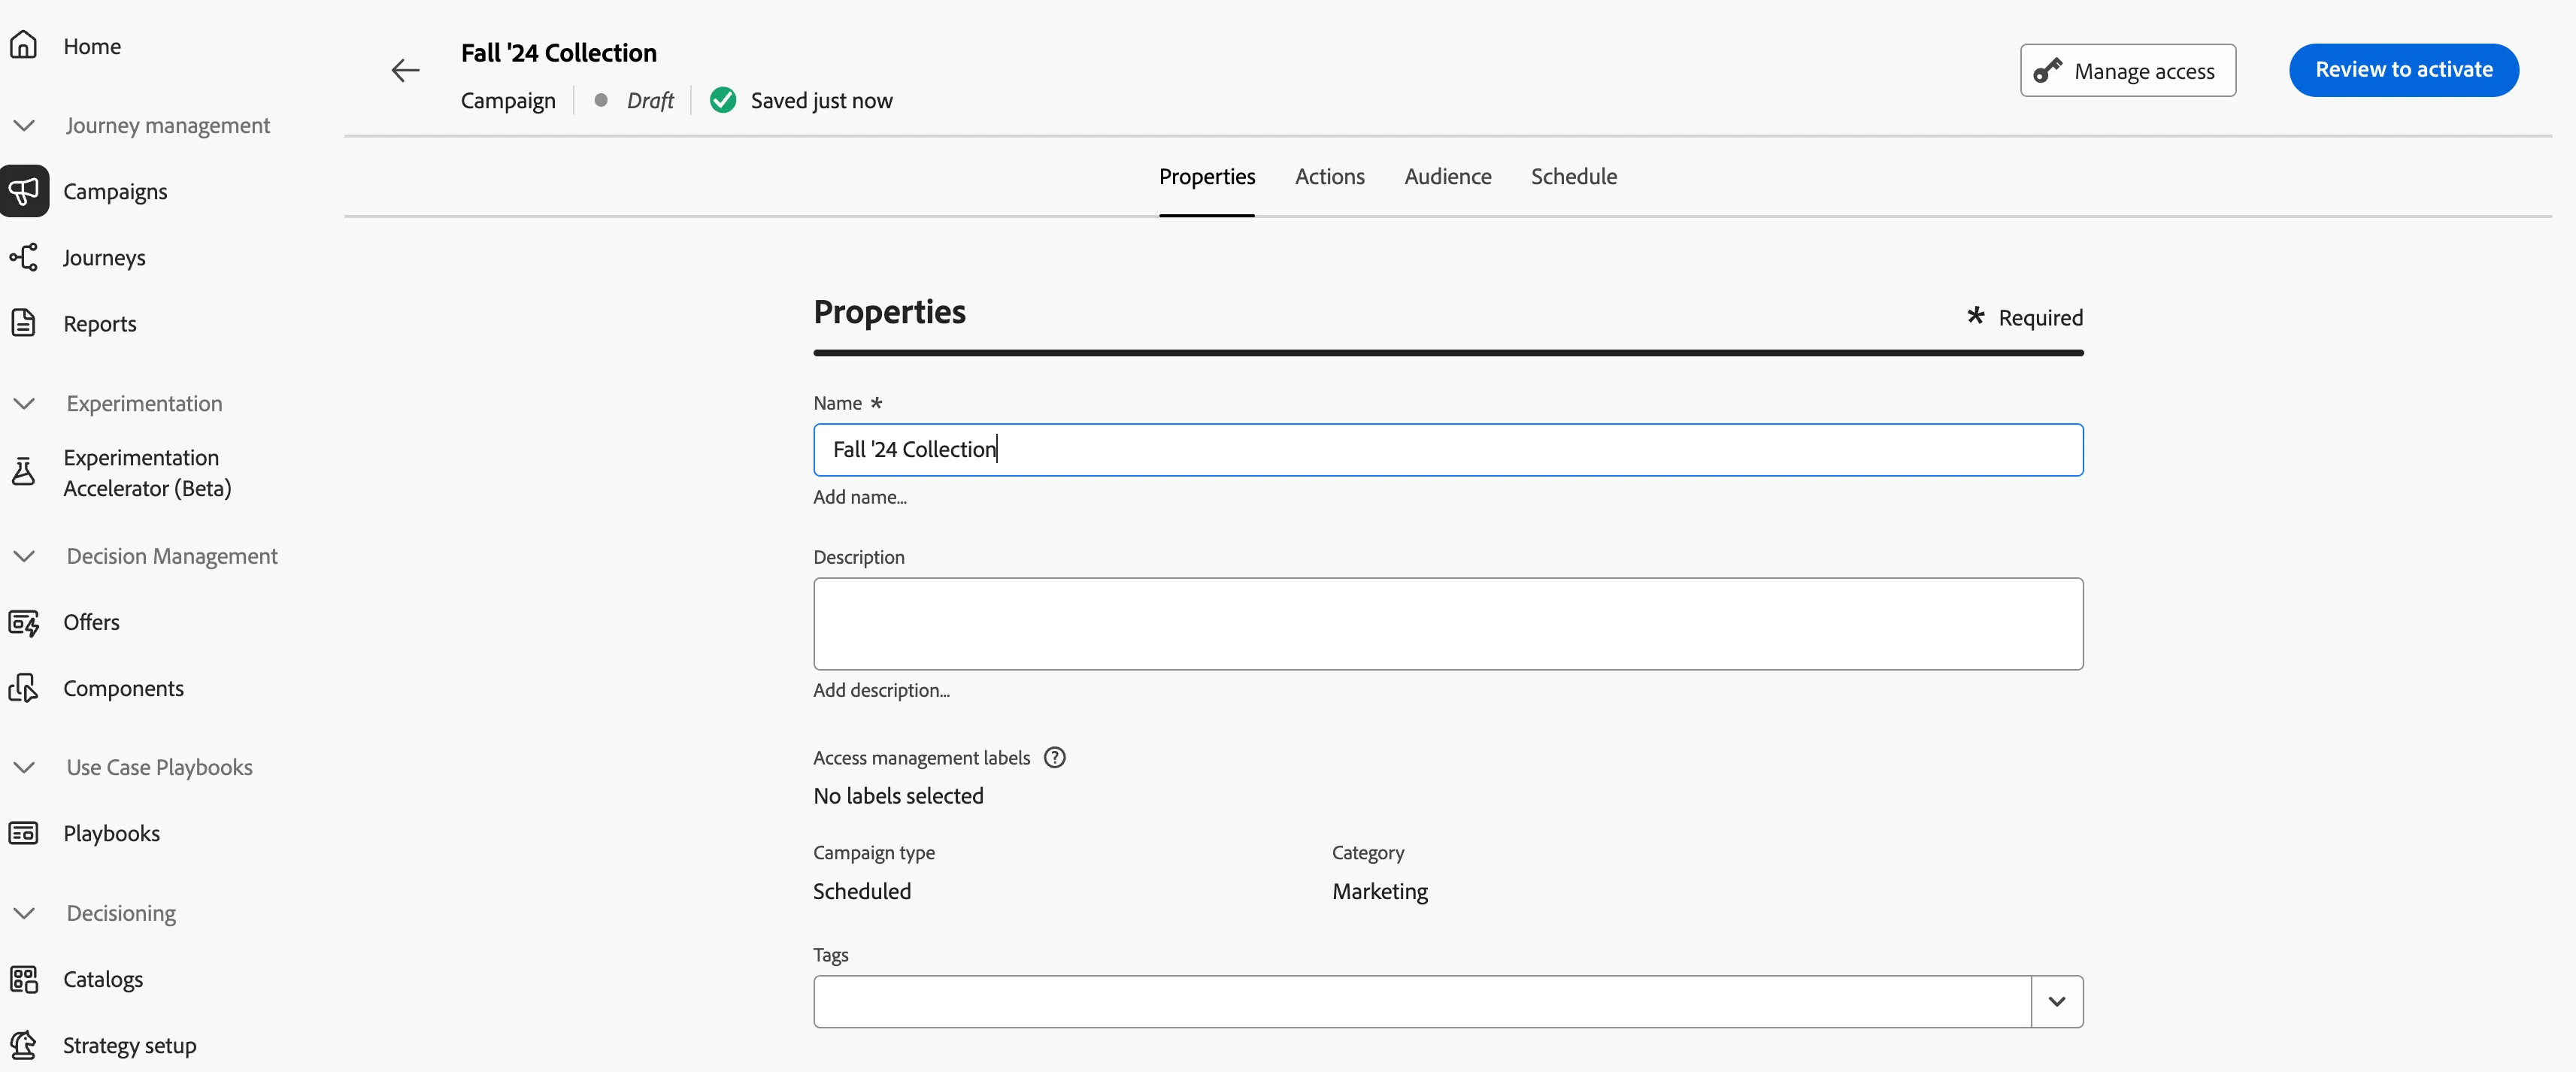2576x1072 pixels.
Task: Switch to the Audience tab
Action: pos(1447,177)
